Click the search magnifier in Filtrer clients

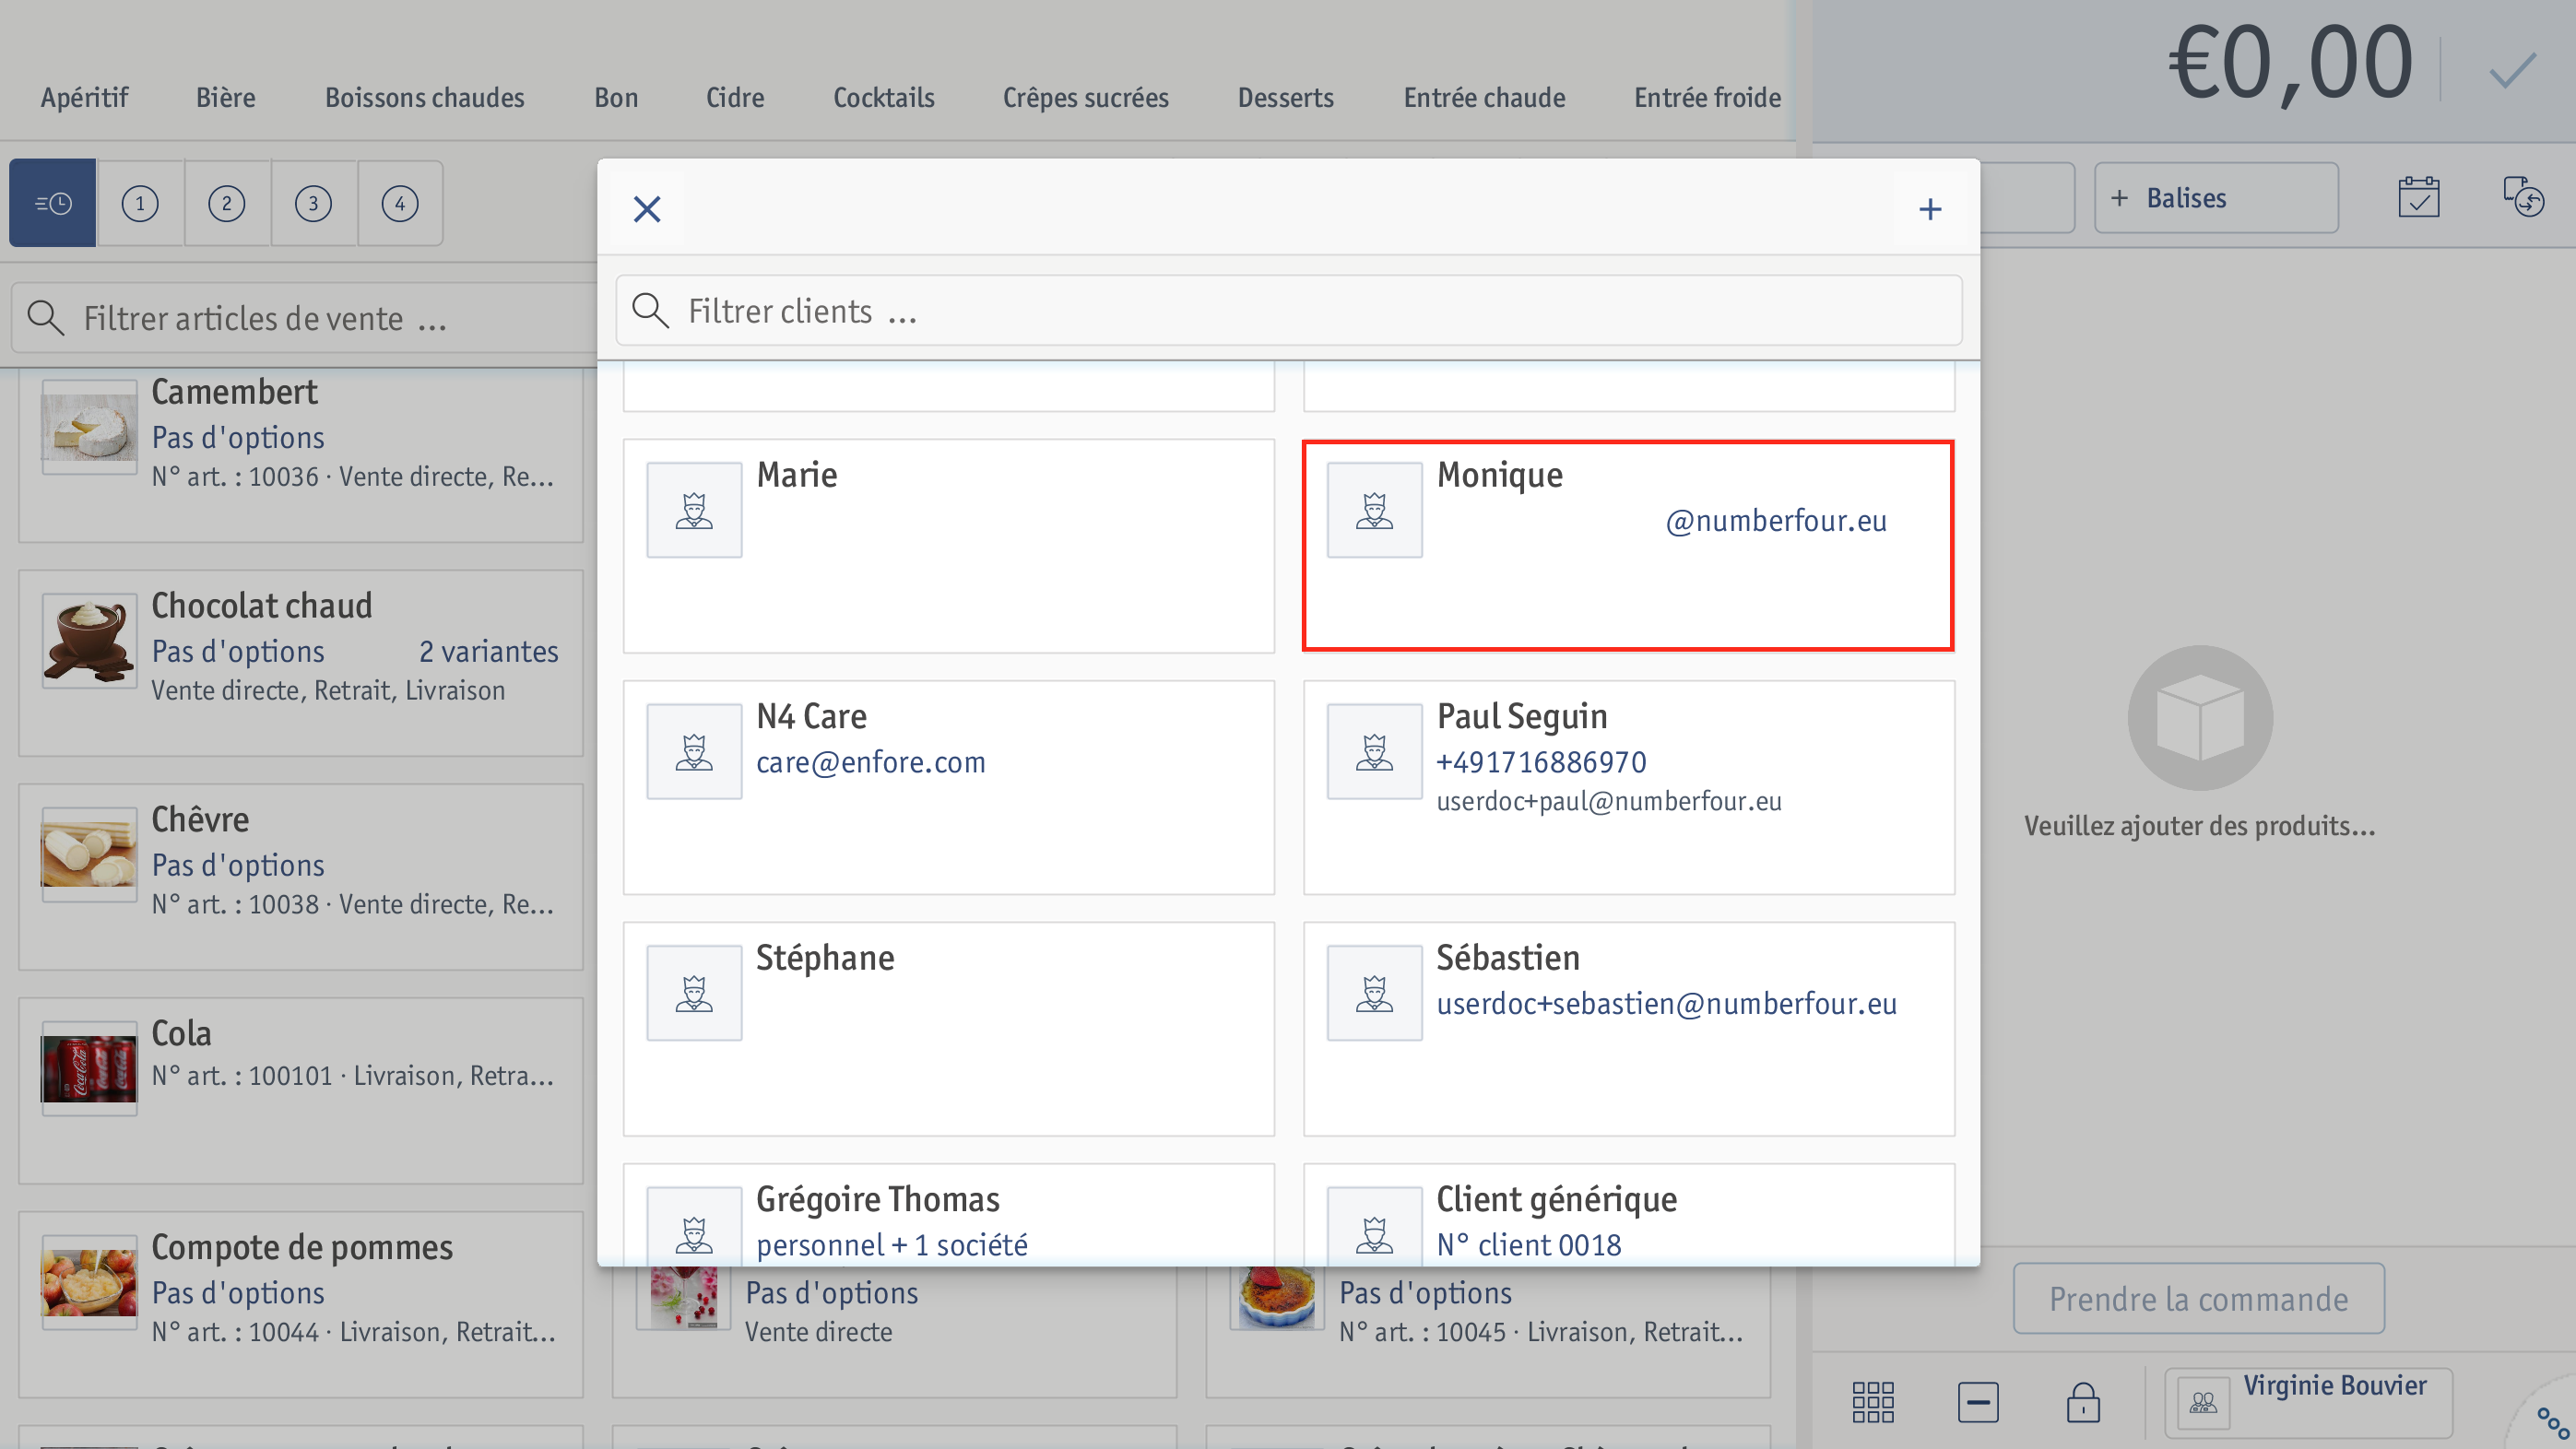coord(650,311)
